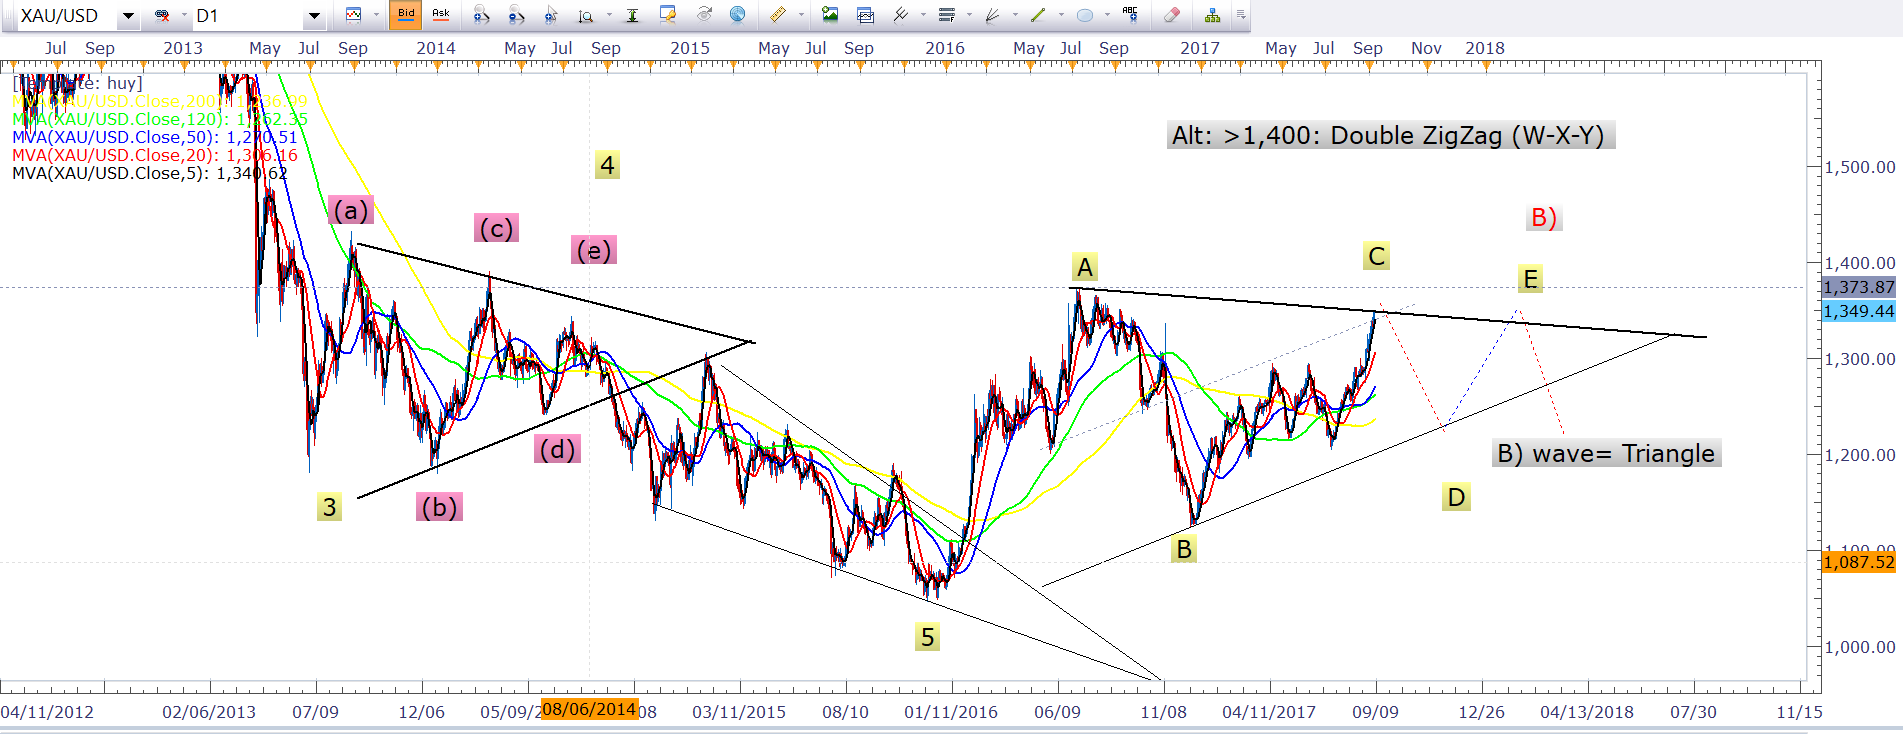Screen dimensions: 1903x734
Task: Select the ellipse shape drawing tool
Action: [1084, 15]
